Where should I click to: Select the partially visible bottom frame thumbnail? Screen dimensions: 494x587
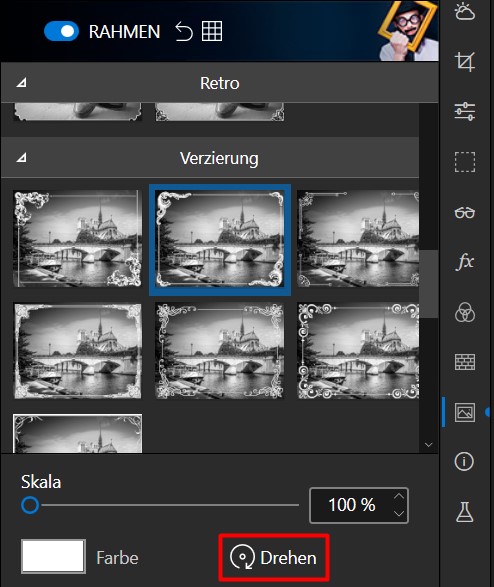77,433
